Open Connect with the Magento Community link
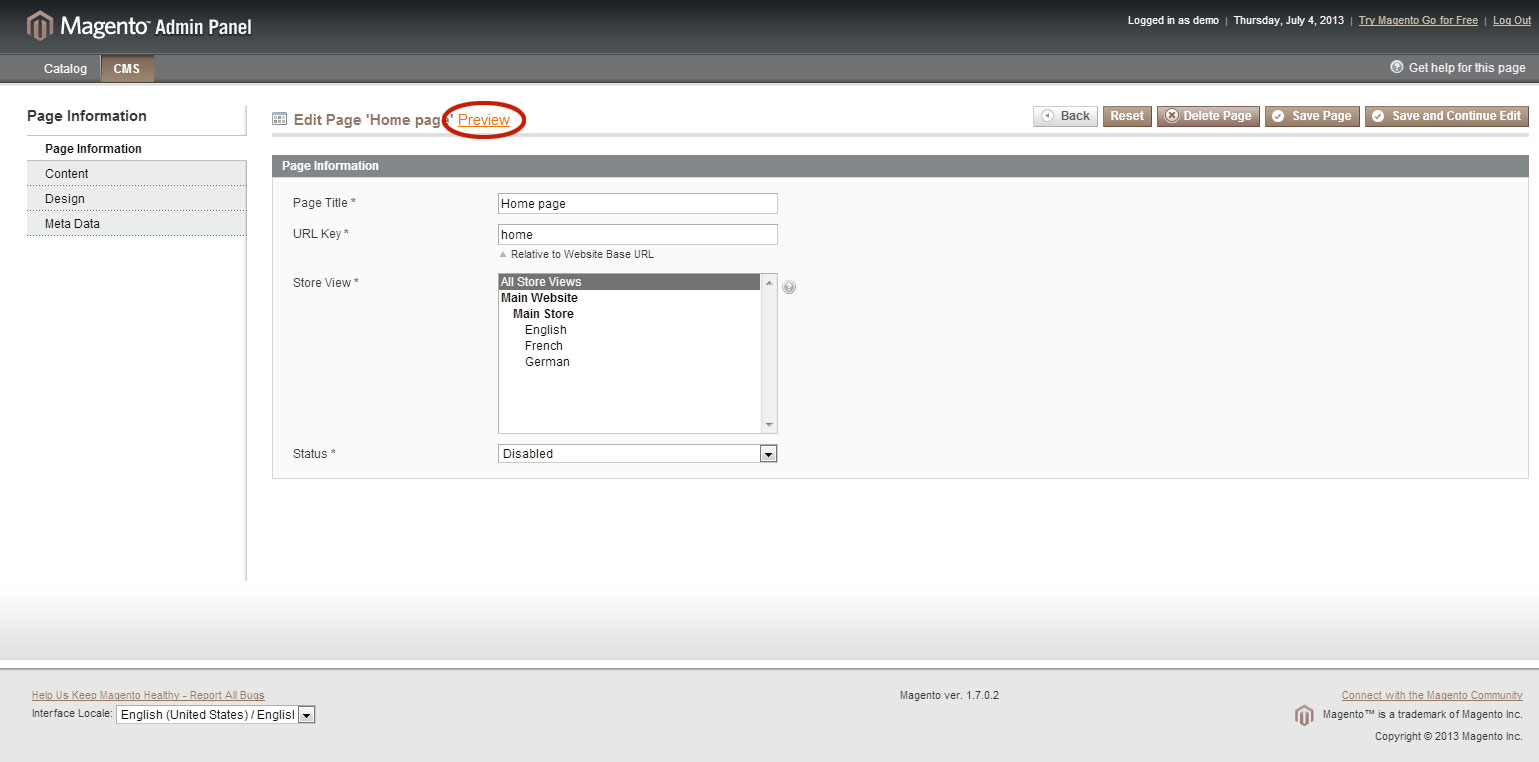Image resolution: width=1539 pixels, height=762 pixels. point(1432,695)
